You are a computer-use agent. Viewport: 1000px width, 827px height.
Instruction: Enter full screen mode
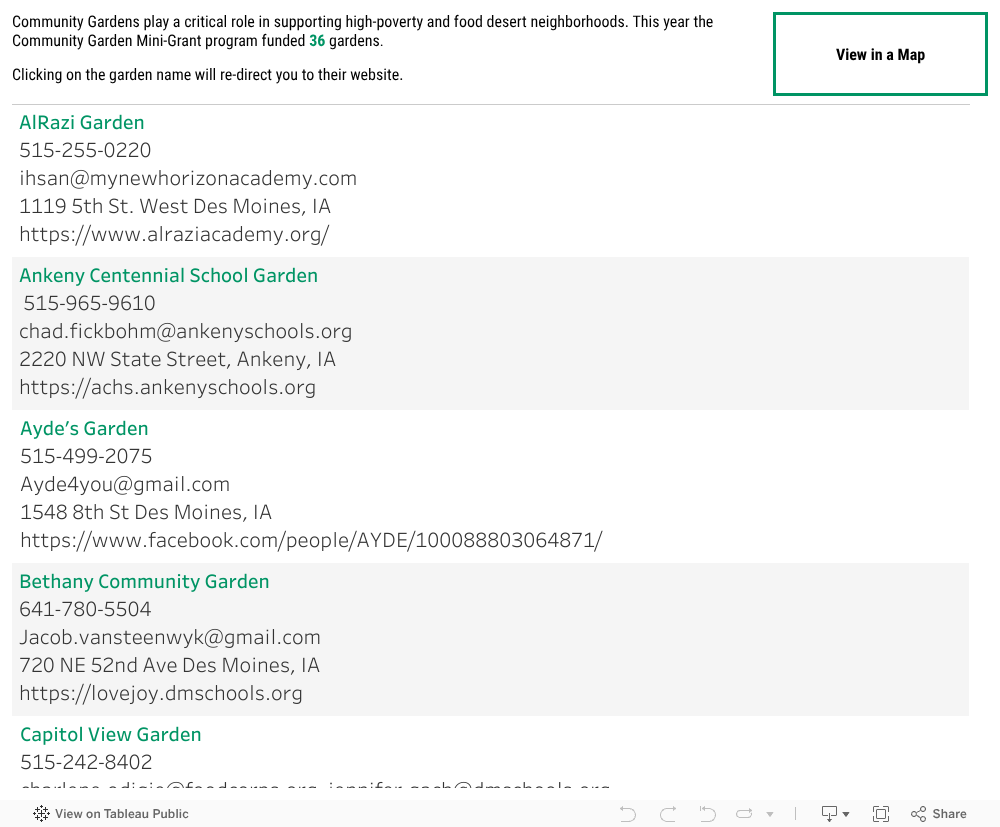pyautogui.click(x=881, y=814)
